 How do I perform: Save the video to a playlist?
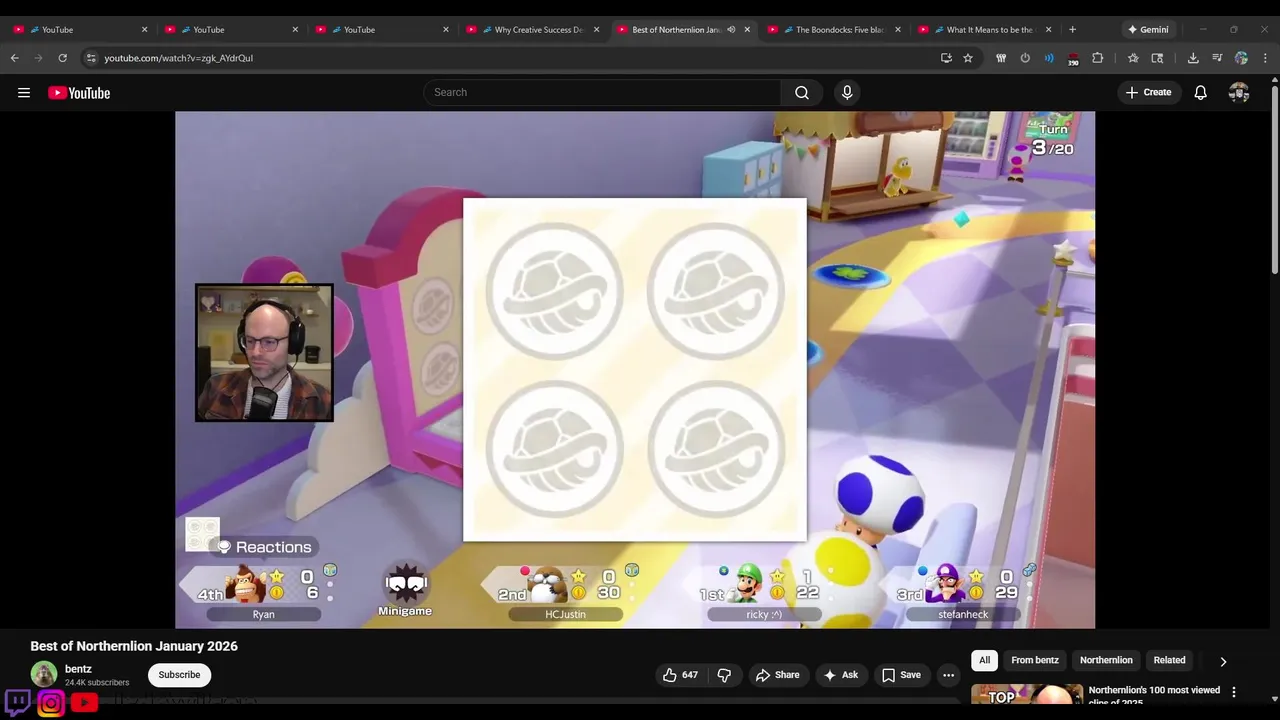click(x=901, y=675)
